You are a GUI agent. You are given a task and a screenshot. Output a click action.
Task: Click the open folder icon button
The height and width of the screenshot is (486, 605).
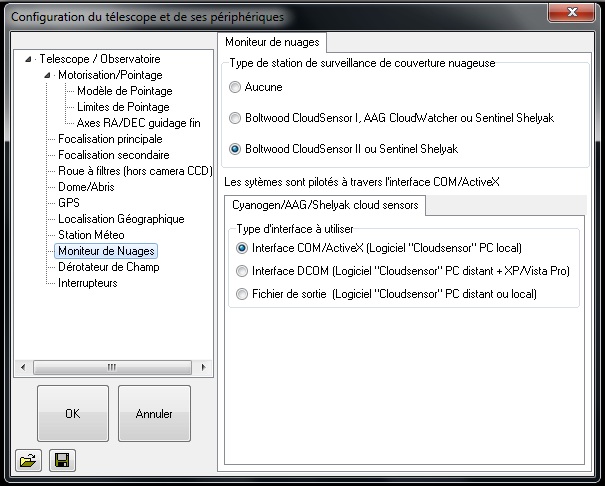point(25,460)
